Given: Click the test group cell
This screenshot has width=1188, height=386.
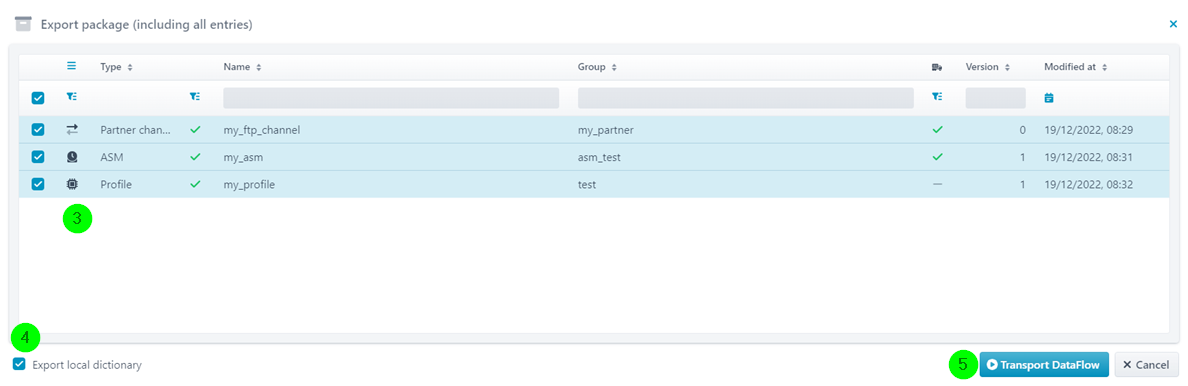Looking at the screenshot, I should (x=586, y=184).
